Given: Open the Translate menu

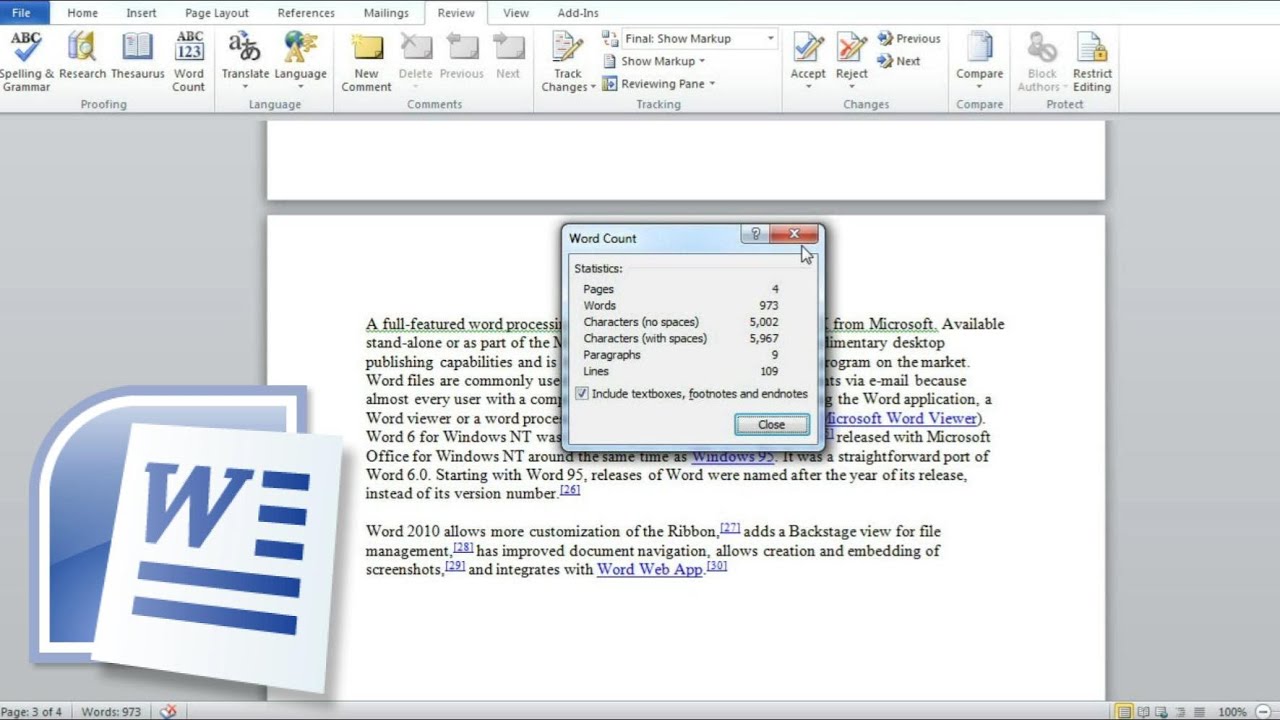Looking at the screenshot, I should [245, 62].
